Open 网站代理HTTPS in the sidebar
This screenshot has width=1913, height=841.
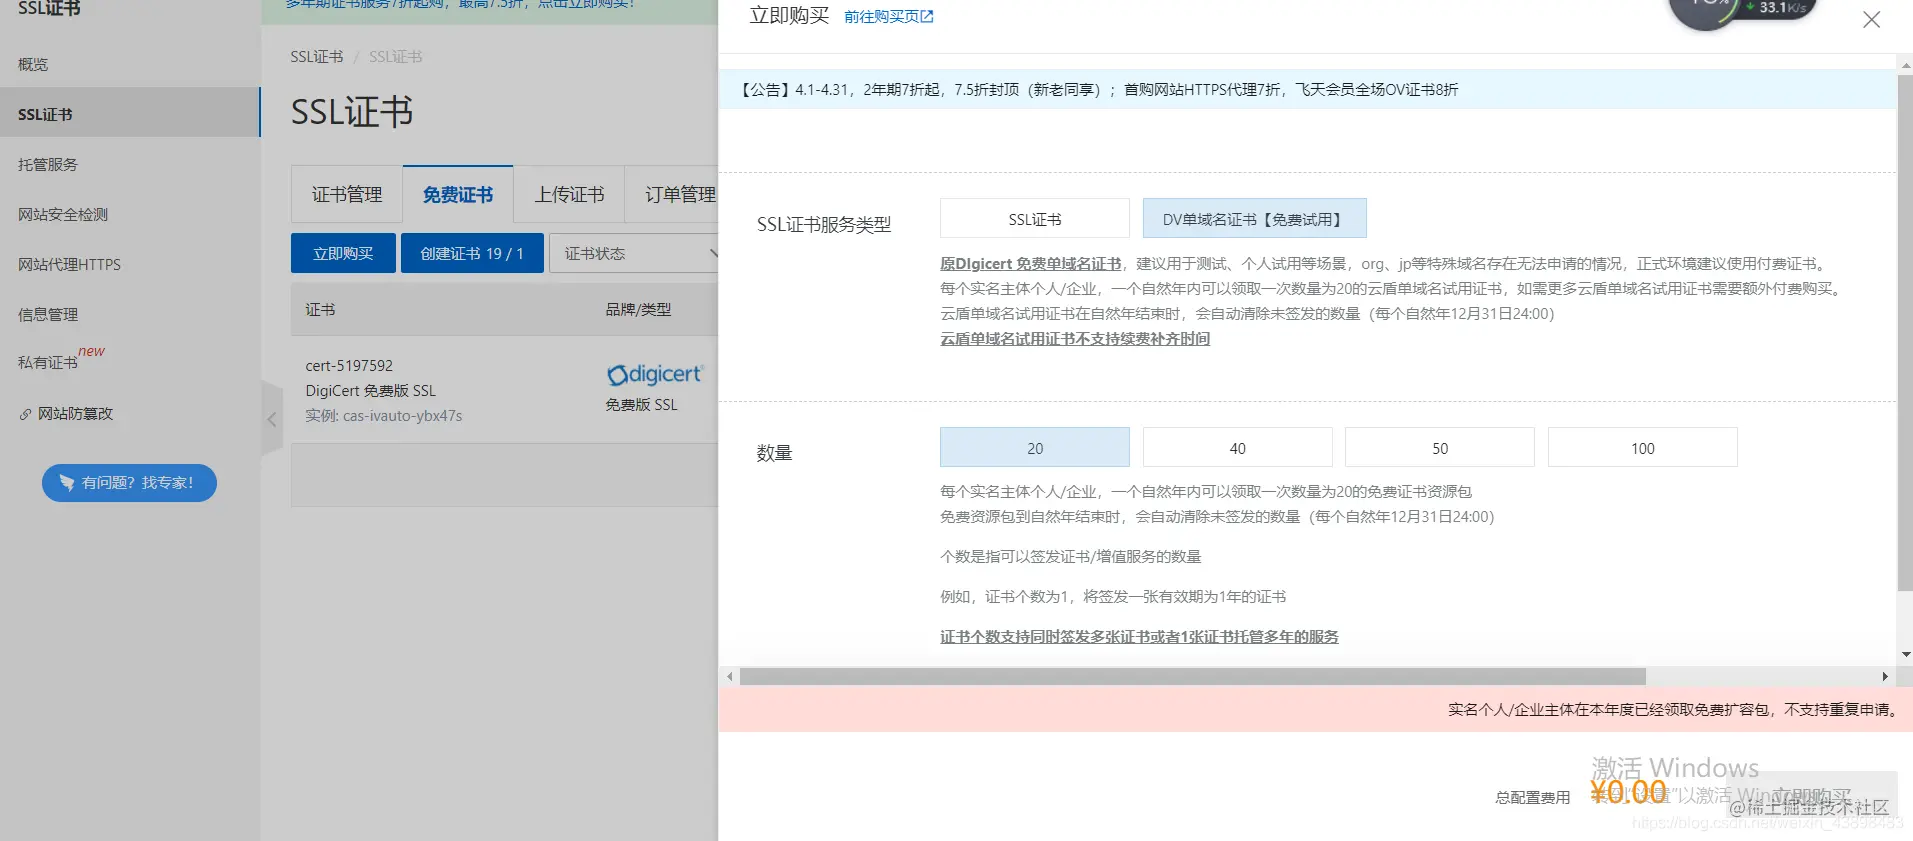pyautogui.click(x=69, y=264)
